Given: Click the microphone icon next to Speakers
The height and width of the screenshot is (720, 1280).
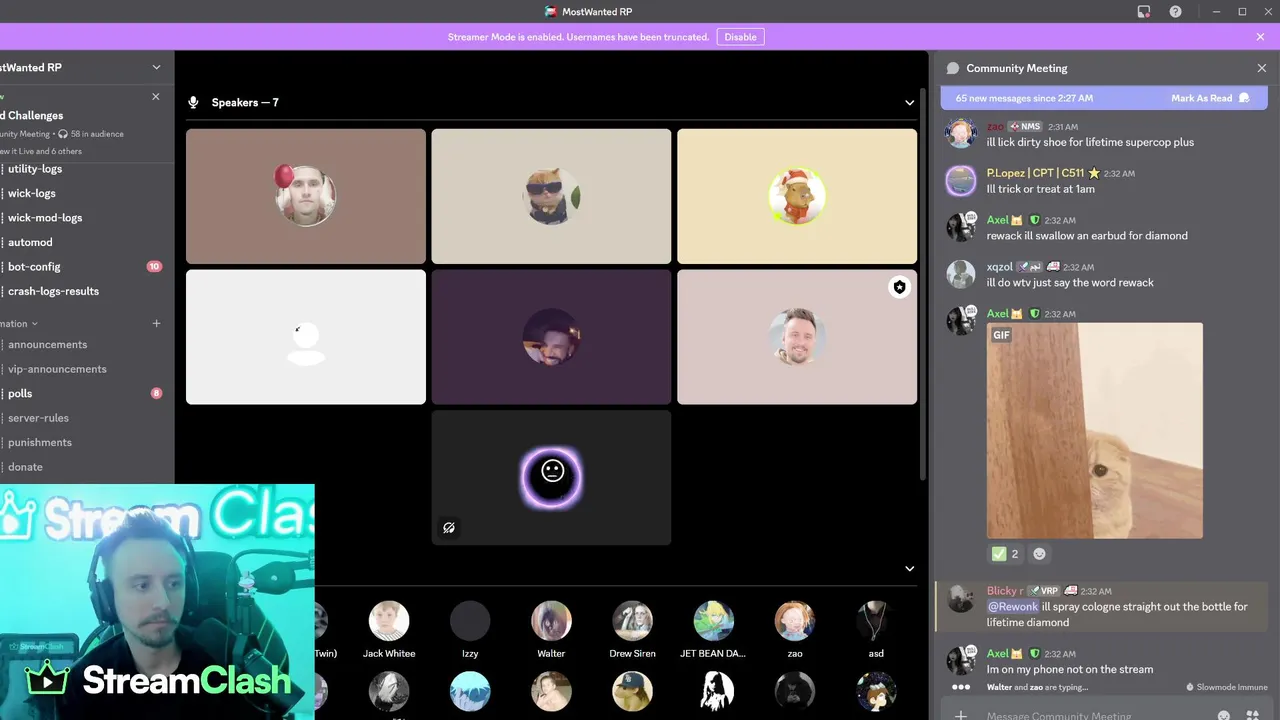Looking at the screenshot, I should (193, 102).
